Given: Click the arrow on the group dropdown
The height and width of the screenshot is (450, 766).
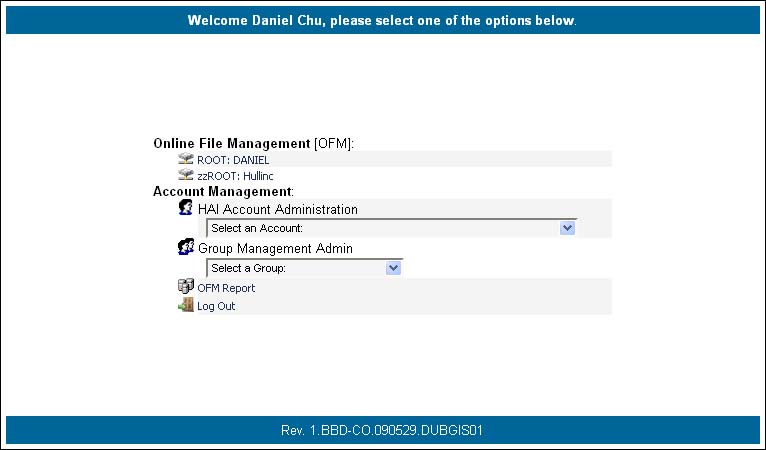Looking at the screenshot, I should pos(393,268).
